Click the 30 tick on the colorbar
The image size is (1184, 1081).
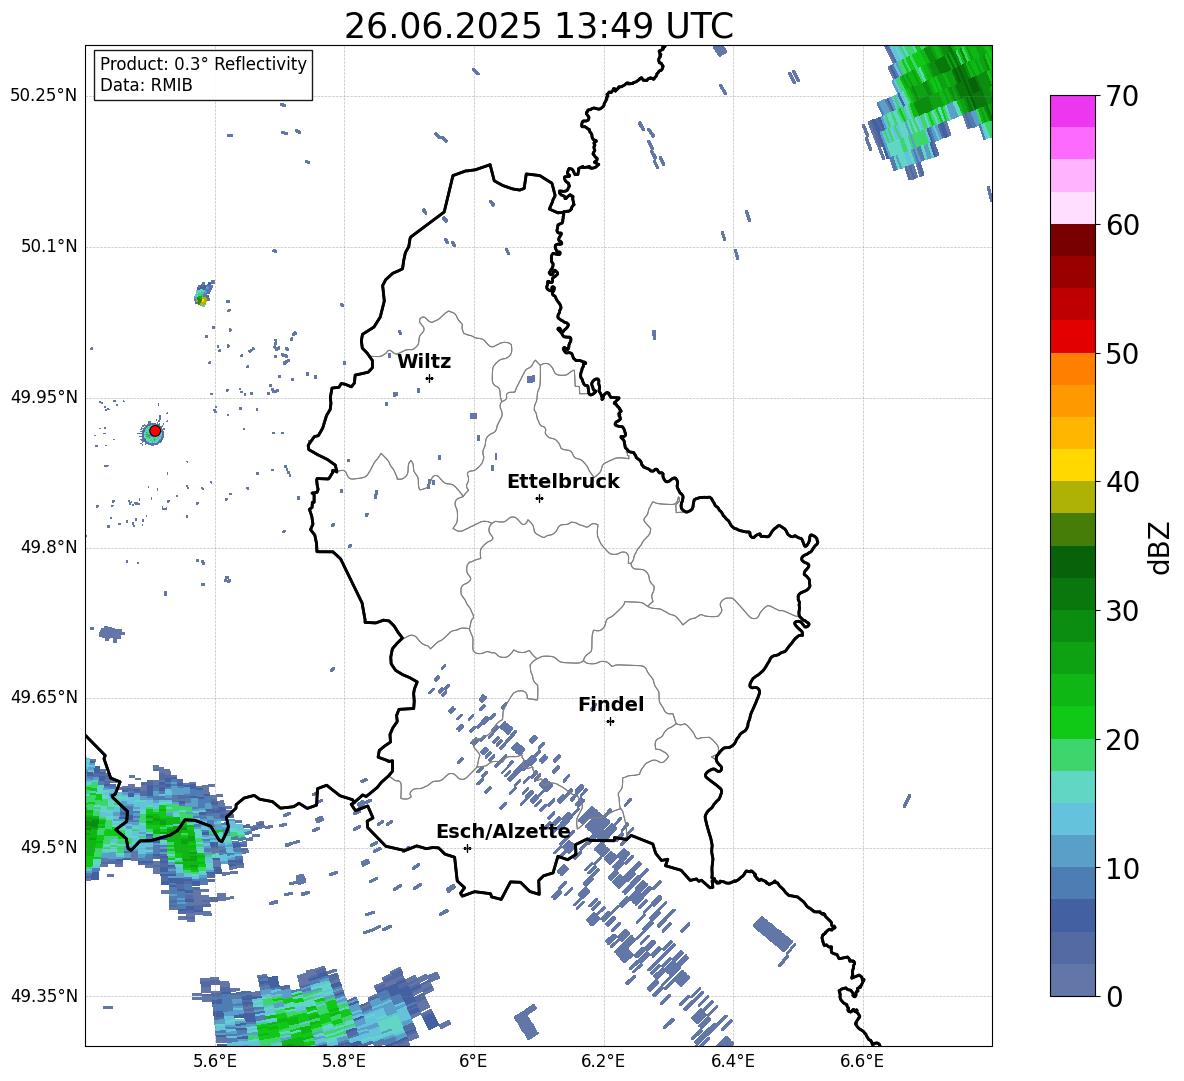point(1122,611)
